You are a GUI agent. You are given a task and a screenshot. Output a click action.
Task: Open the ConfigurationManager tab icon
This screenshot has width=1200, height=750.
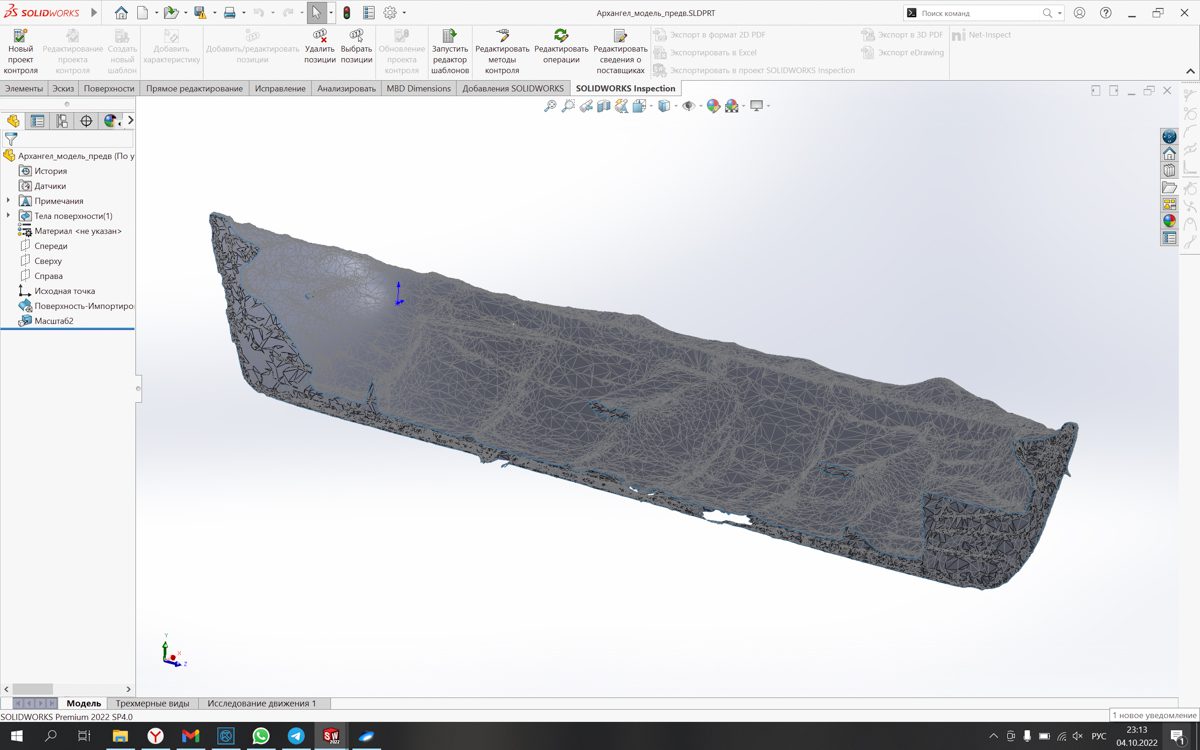[x=62, y=121]
